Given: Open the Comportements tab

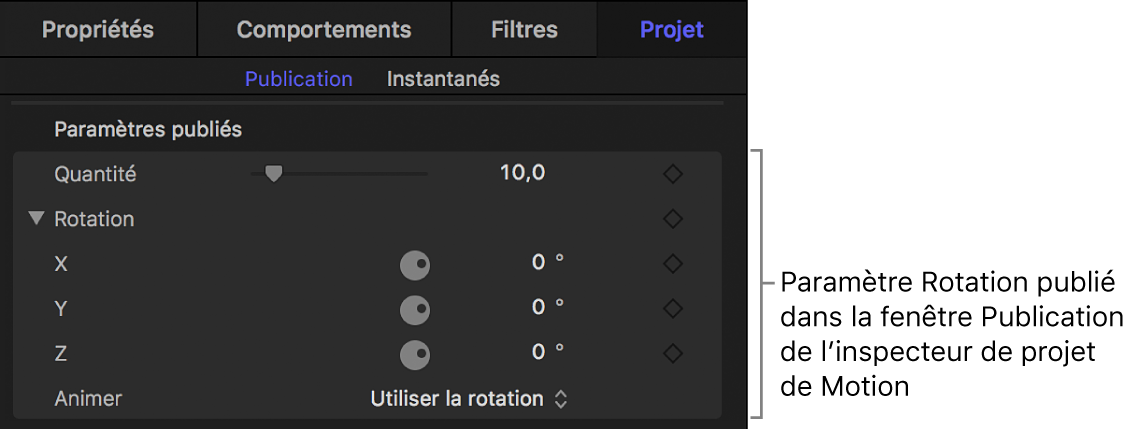Looking at the screenshot, I should (323, 29).
